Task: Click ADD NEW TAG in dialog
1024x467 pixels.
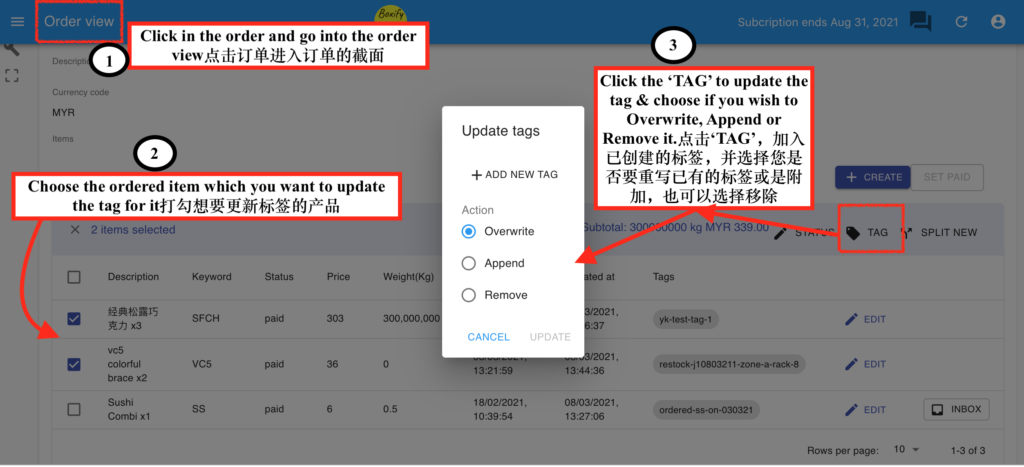Action: click(514, 175)
